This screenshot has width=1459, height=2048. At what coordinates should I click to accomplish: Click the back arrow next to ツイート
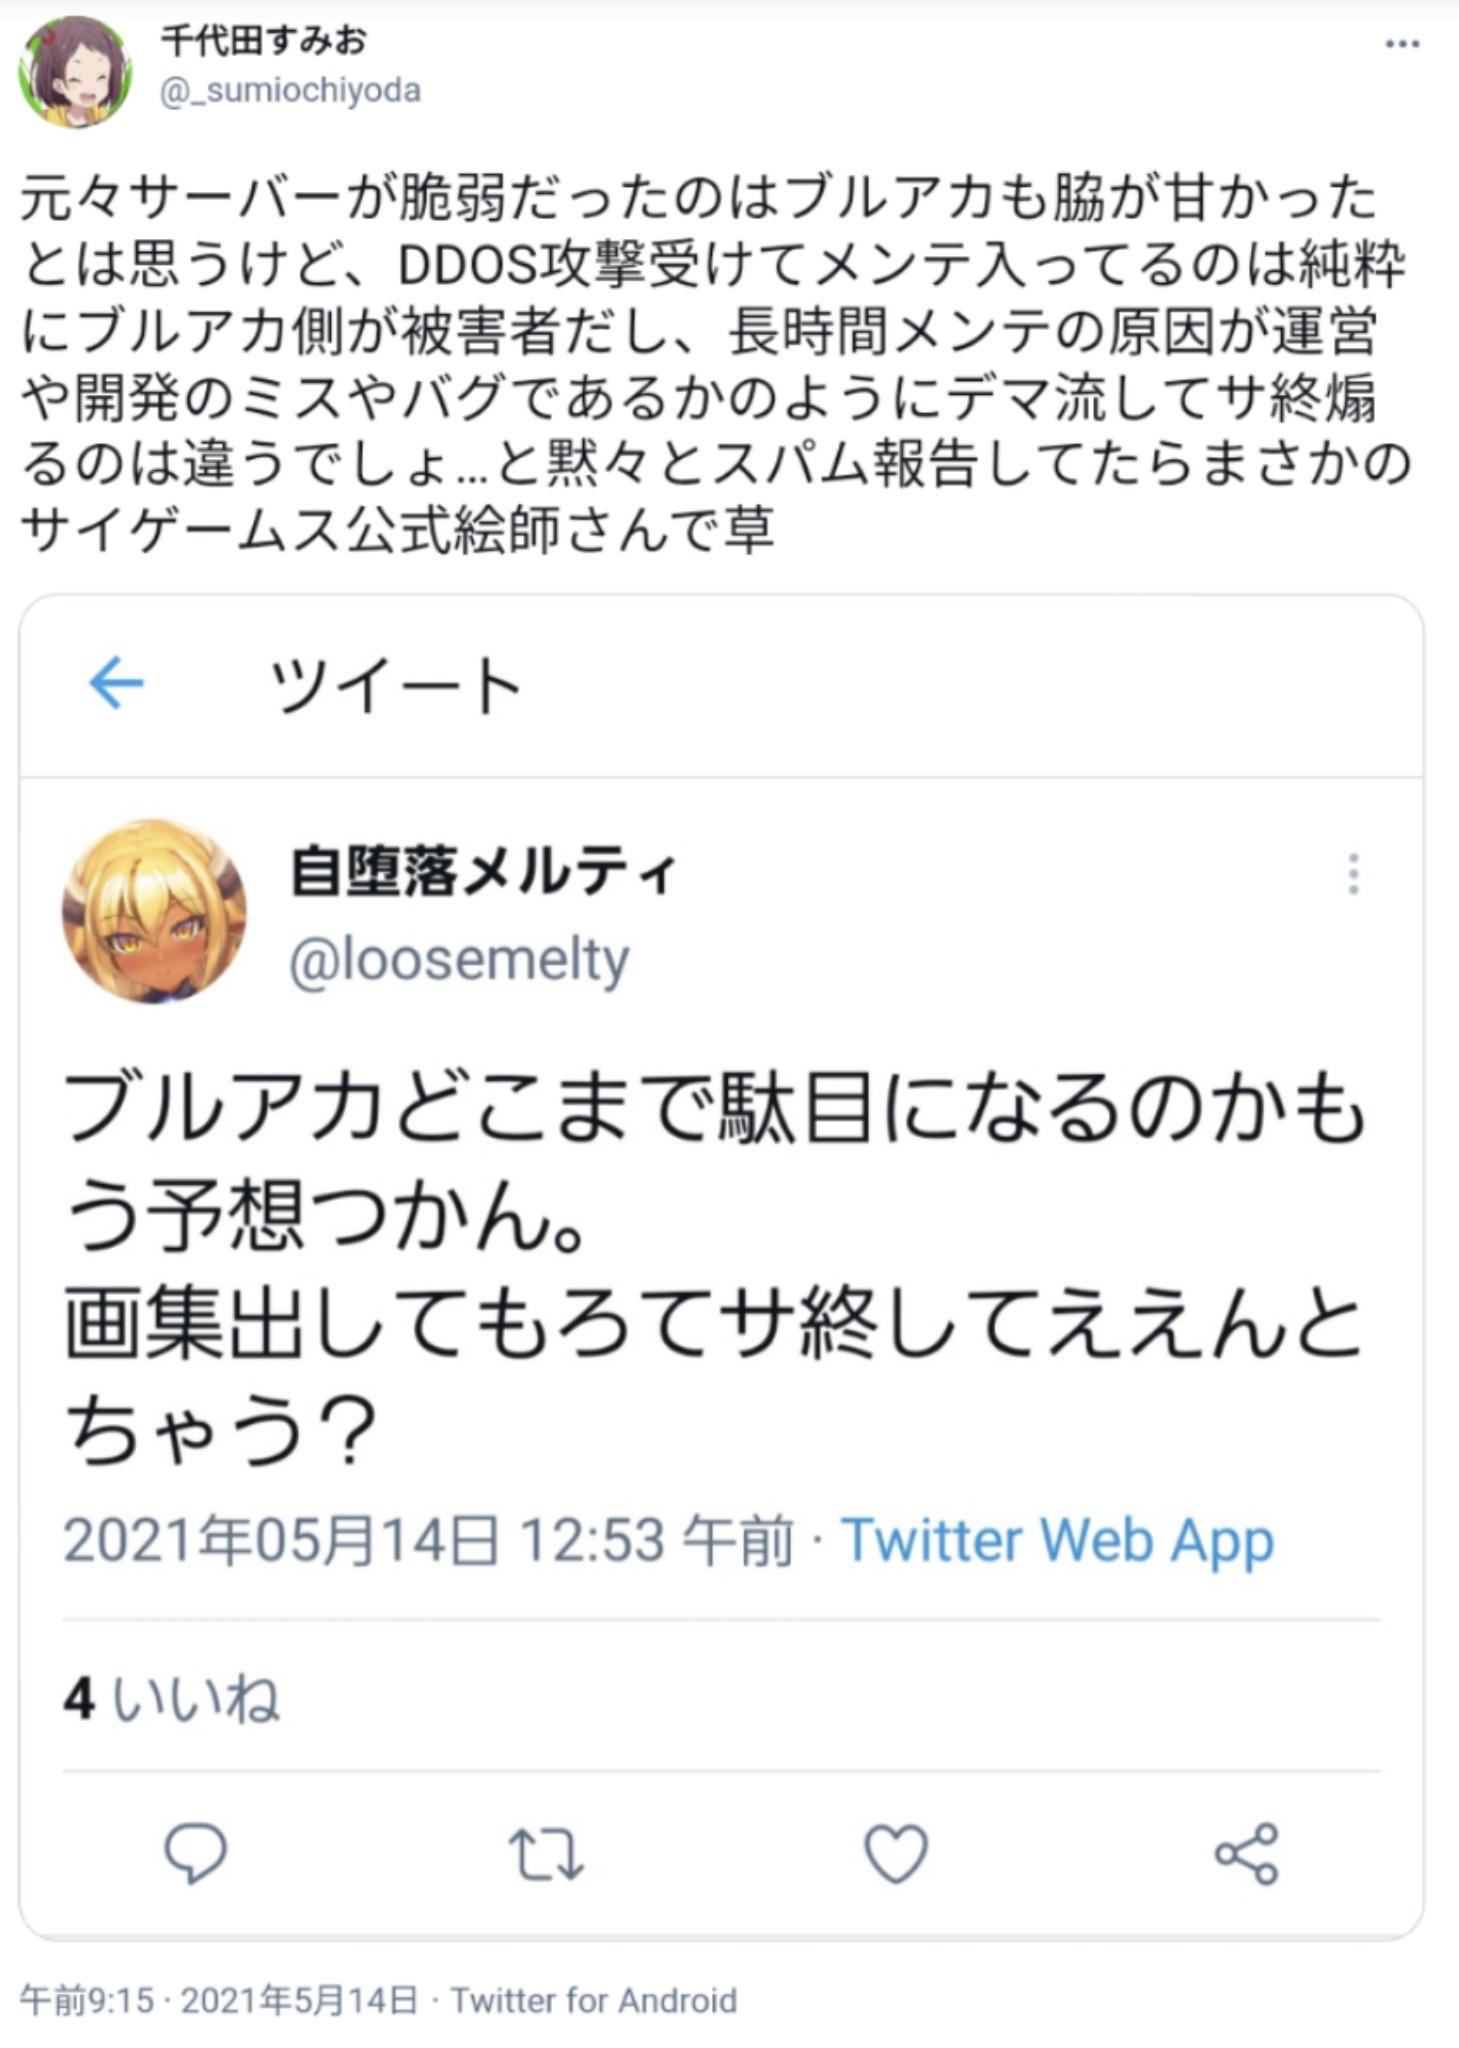click(116, 680)
